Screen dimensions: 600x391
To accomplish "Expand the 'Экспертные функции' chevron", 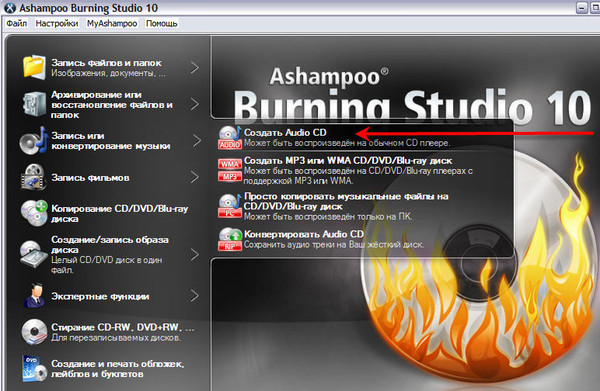I will [x=195, y=295].
